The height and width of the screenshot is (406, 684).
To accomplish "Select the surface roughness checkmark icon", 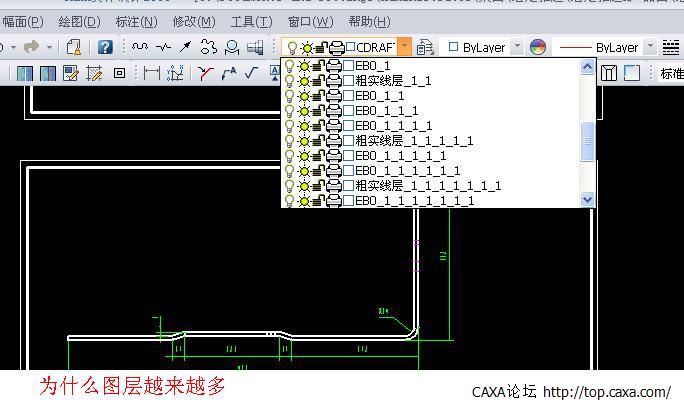I will tap(252, 72).
